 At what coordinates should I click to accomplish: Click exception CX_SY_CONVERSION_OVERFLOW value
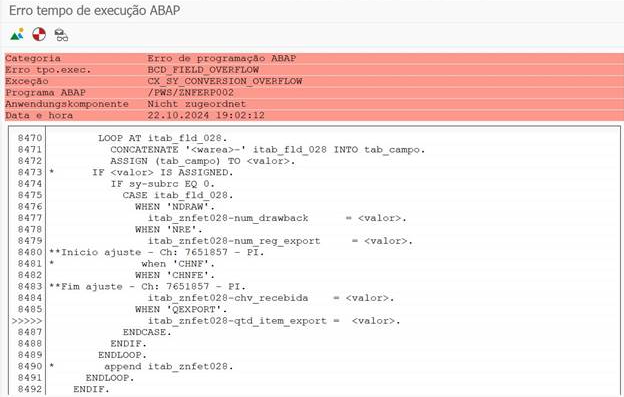pyautogui.click(x=224, y=81)
